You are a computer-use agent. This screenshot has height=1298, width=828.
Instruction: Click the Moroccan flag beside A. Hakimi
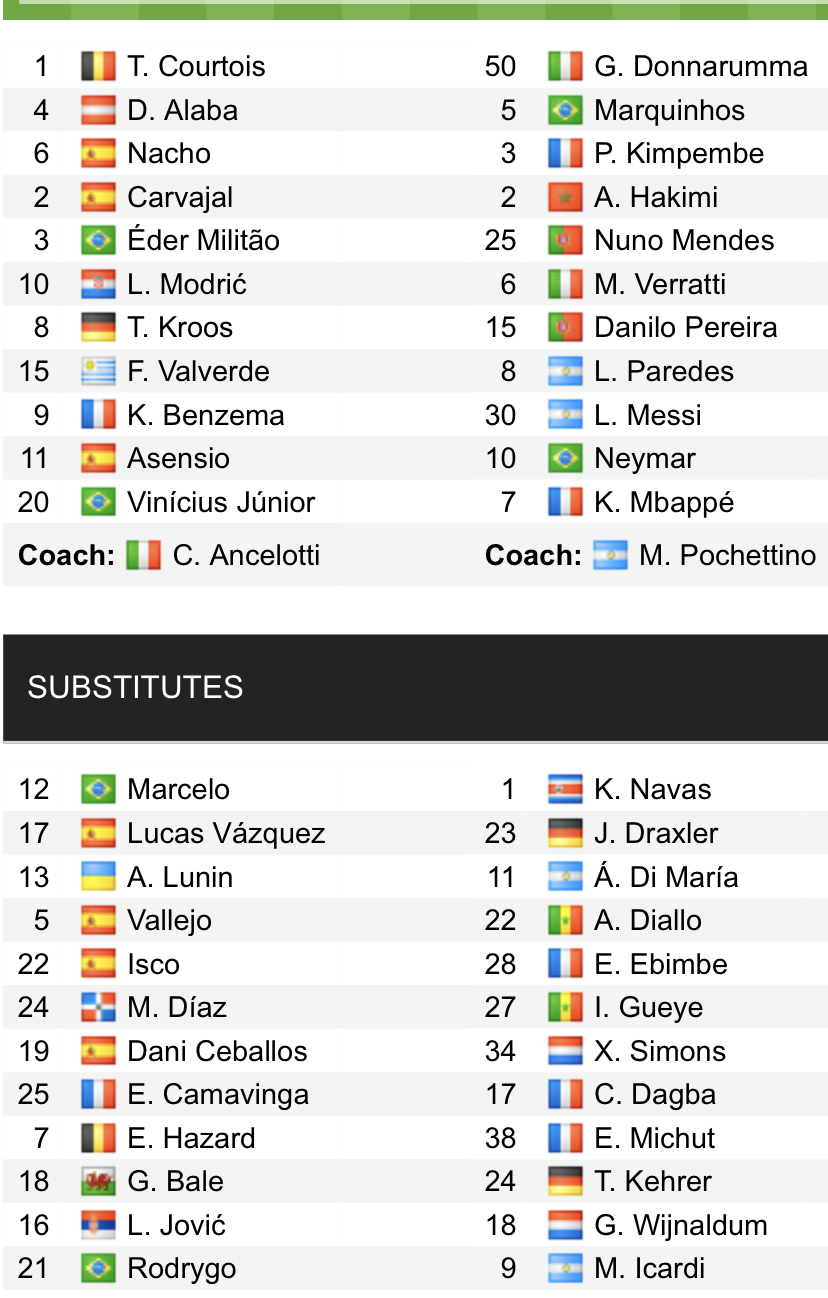pos(565,198)
